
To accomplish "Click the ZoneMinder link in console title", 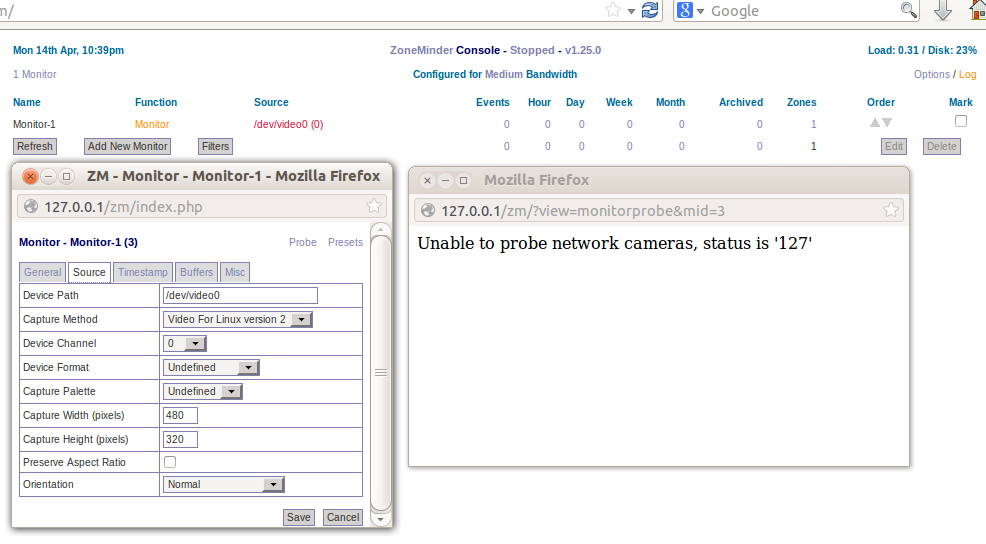I will click(421, 50).
